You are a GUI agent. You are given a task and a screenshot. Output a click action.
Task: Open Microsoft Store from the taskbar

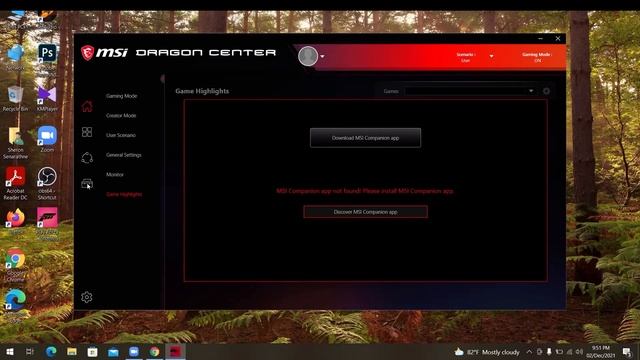point(93,351)
